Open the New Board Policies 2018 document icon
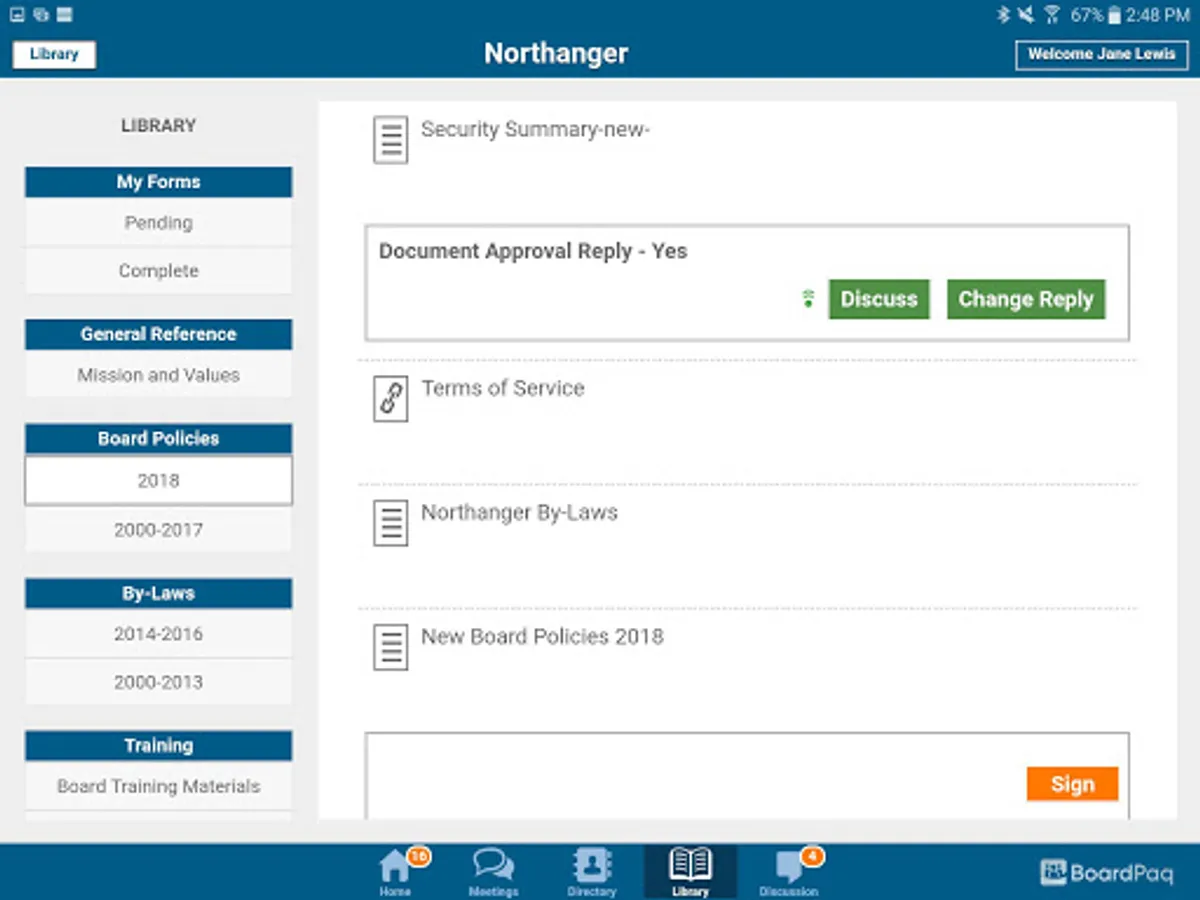Image resolution: width=1200 pixels, height=900 pixels. click(391, 647)
